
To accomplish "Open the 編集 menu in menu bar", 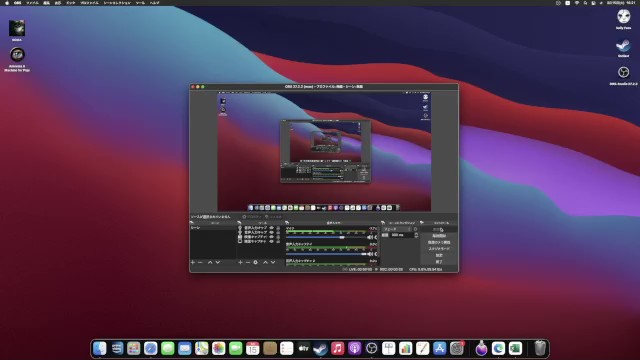I will pos(47,3).
